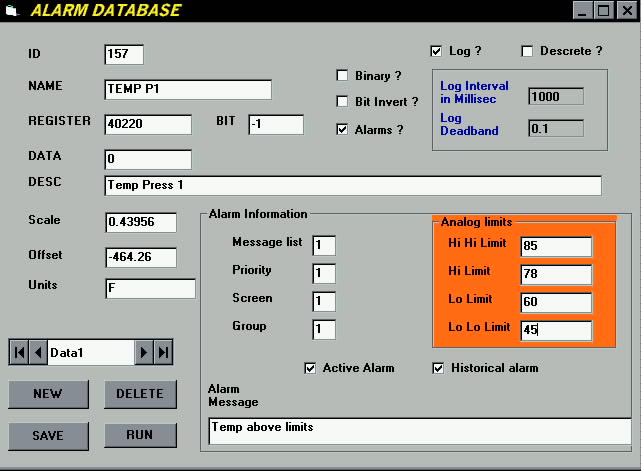Select the Alarm Message text box
The height and width of the screenshot is (471, 641).
pos(419,430)
